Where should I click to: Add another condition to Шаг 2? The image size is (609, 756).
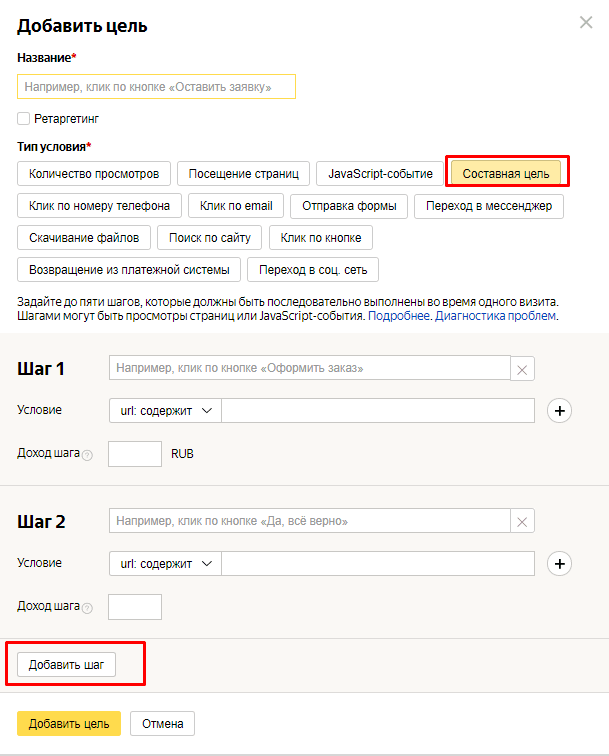(559, 564)
